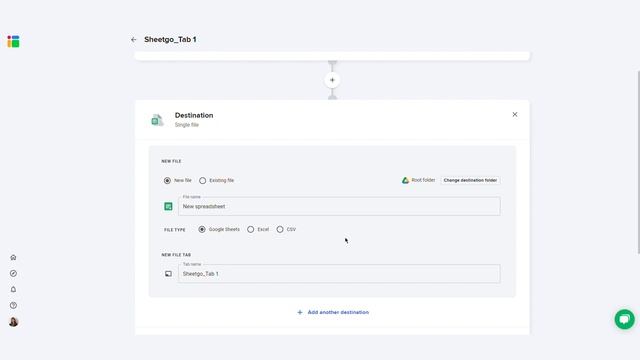Screen dimensions: 640x360
Task: Choose CSV file type
Action: (x=280, y=229)
